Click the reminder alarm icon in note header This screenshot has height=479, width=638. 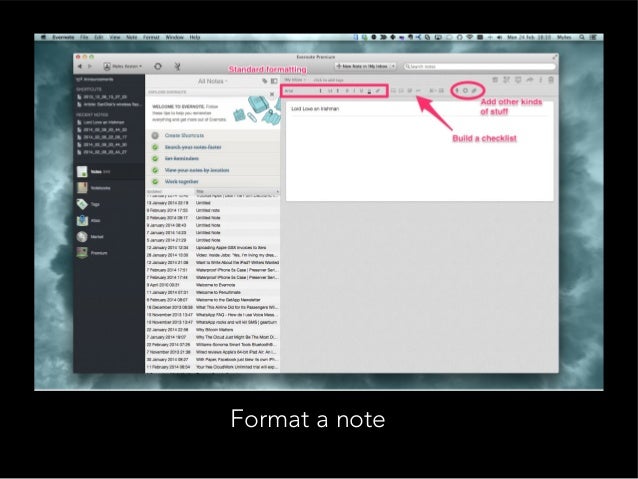pyautogui.click(x=495, y=80)
